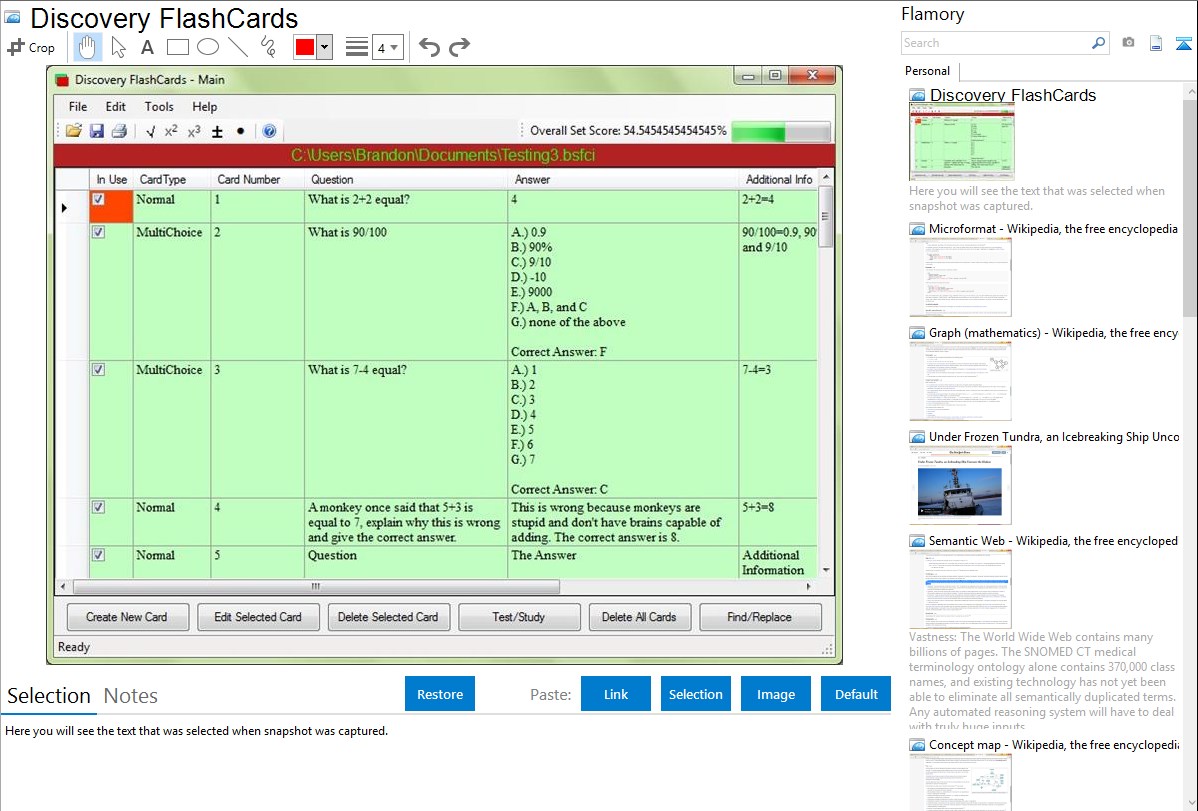The width and height of the screenshot is (1198, 811).
Task: Insert the bullet dot symbol
Action: pos(240,131)
